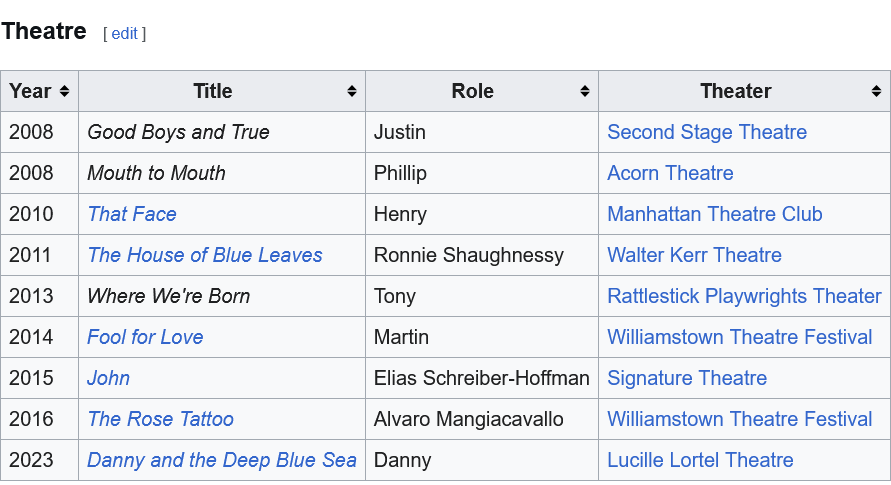Click the Ronnie Shaughnessy role cell
The image size is (891, 485).
tap(469, 255)
